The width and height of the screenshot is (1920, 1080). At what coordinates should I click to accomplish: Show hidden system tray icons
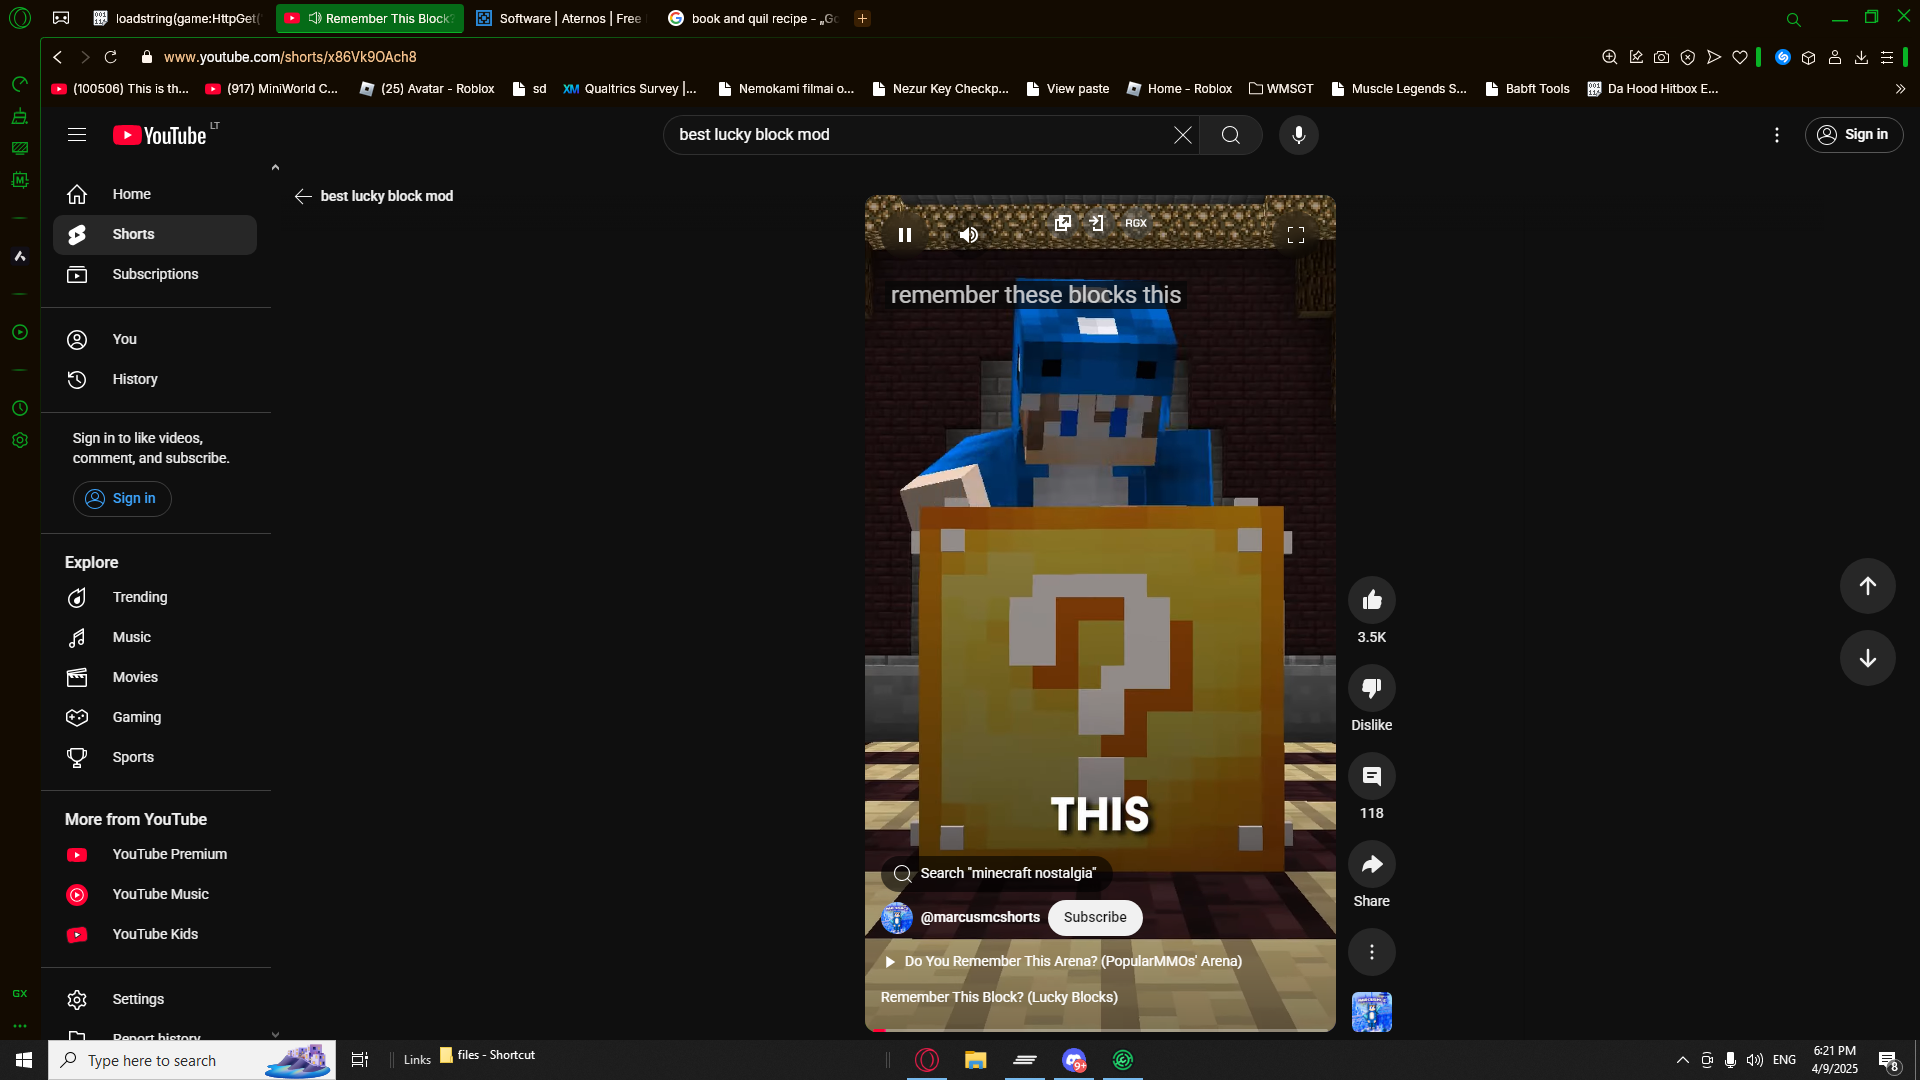tap(1683, 1060)
